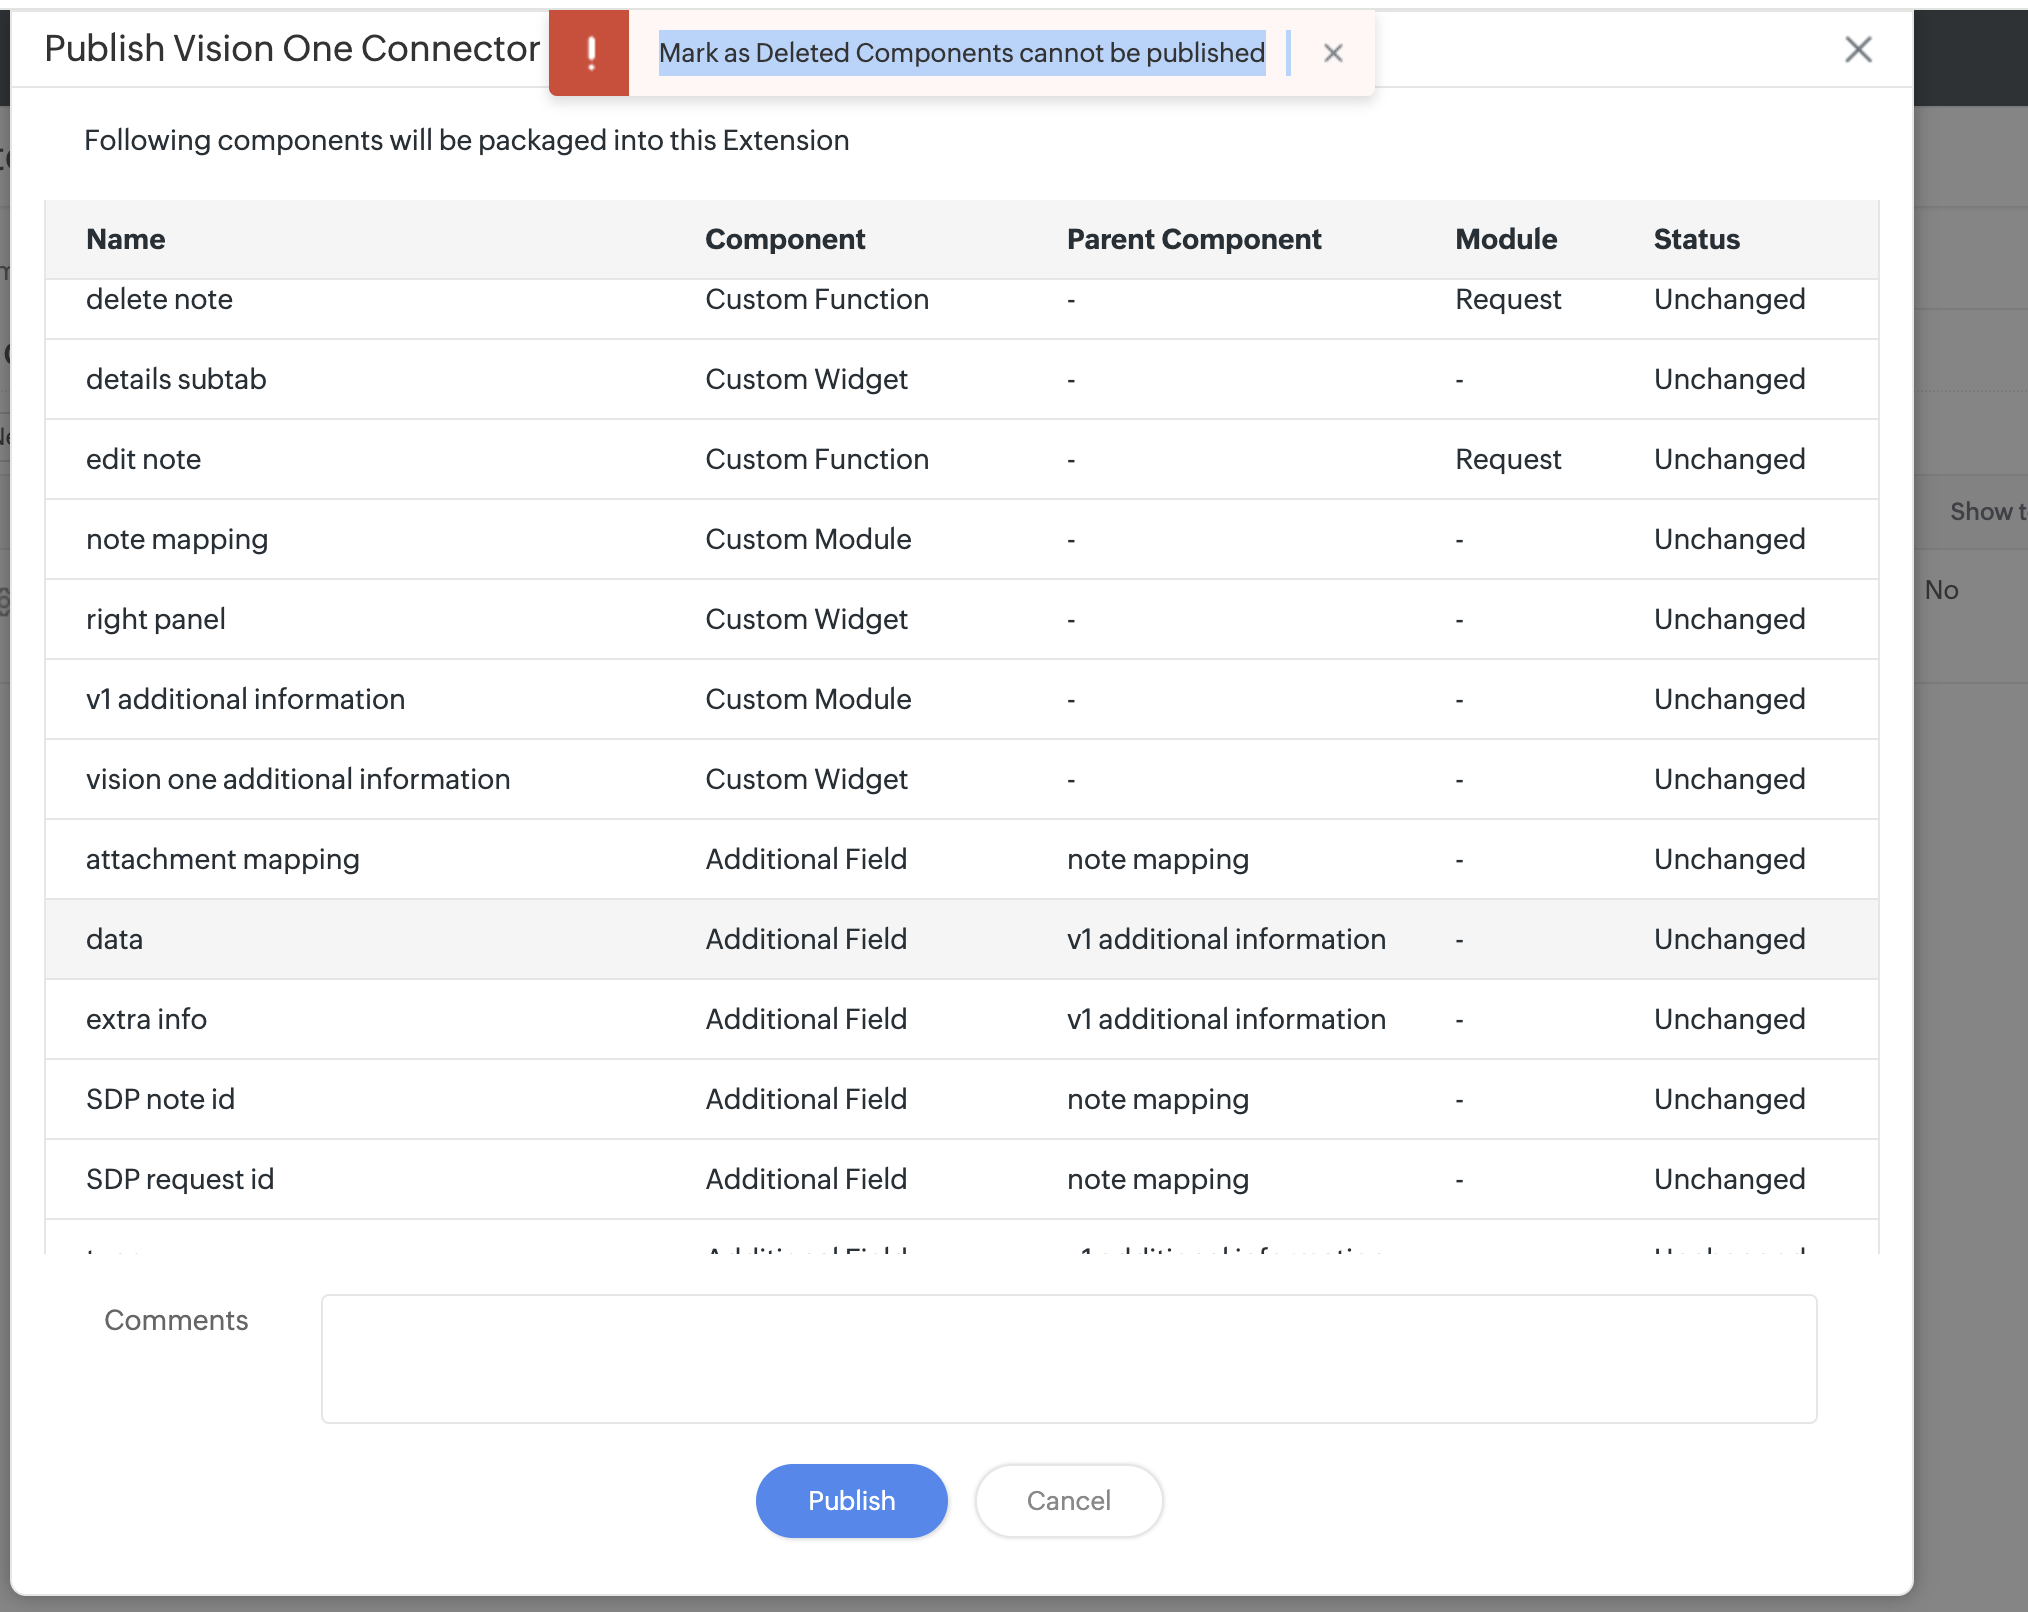Click the Status column header
2028x1612 pixels.
pos(1696,239)
